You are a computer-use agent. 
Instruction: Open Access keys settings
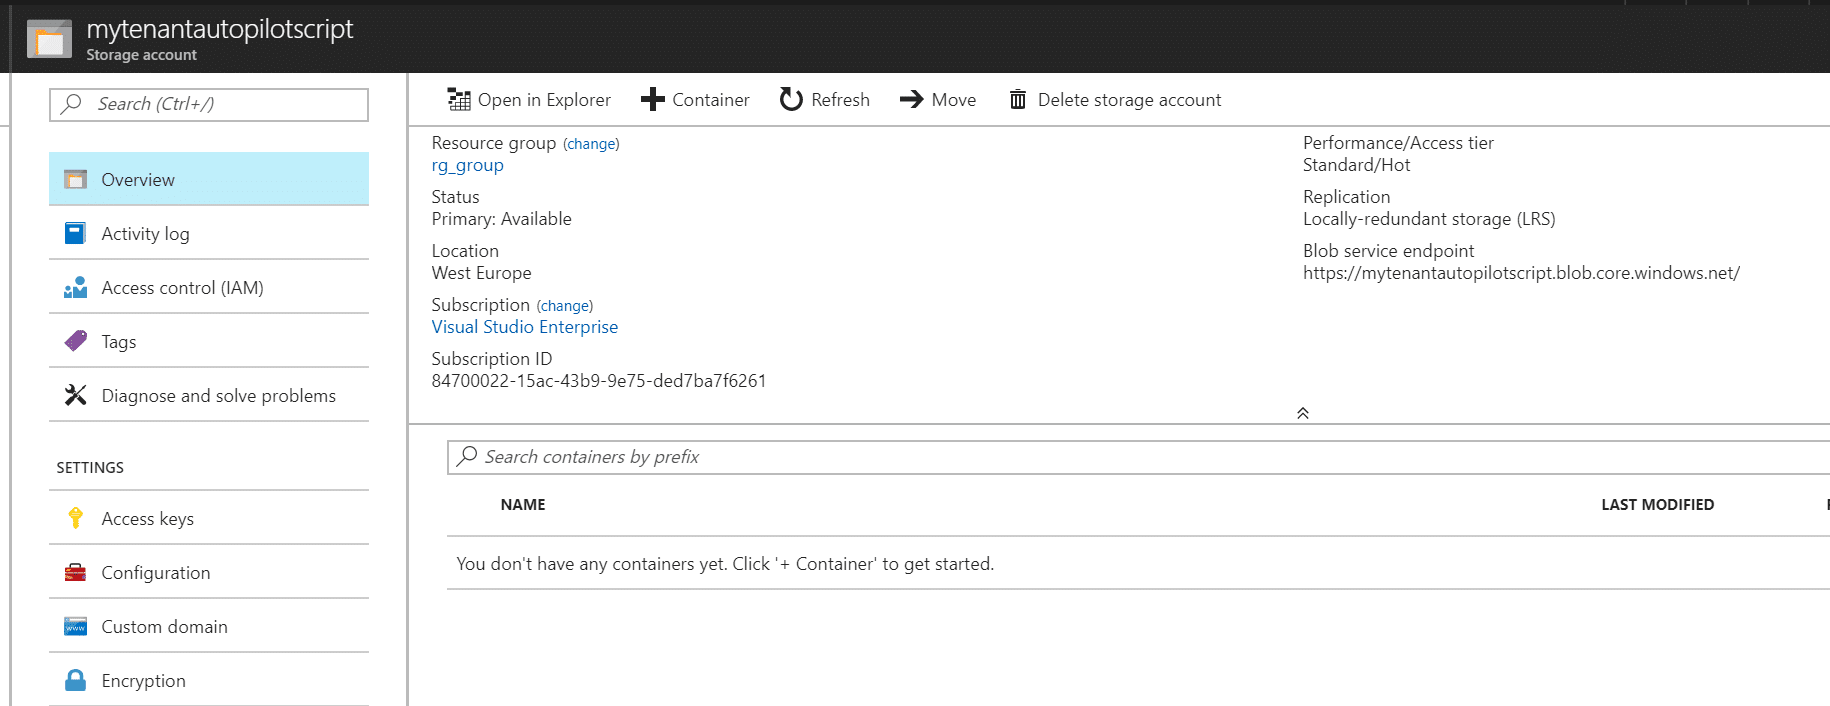click(x=209, y=518)
